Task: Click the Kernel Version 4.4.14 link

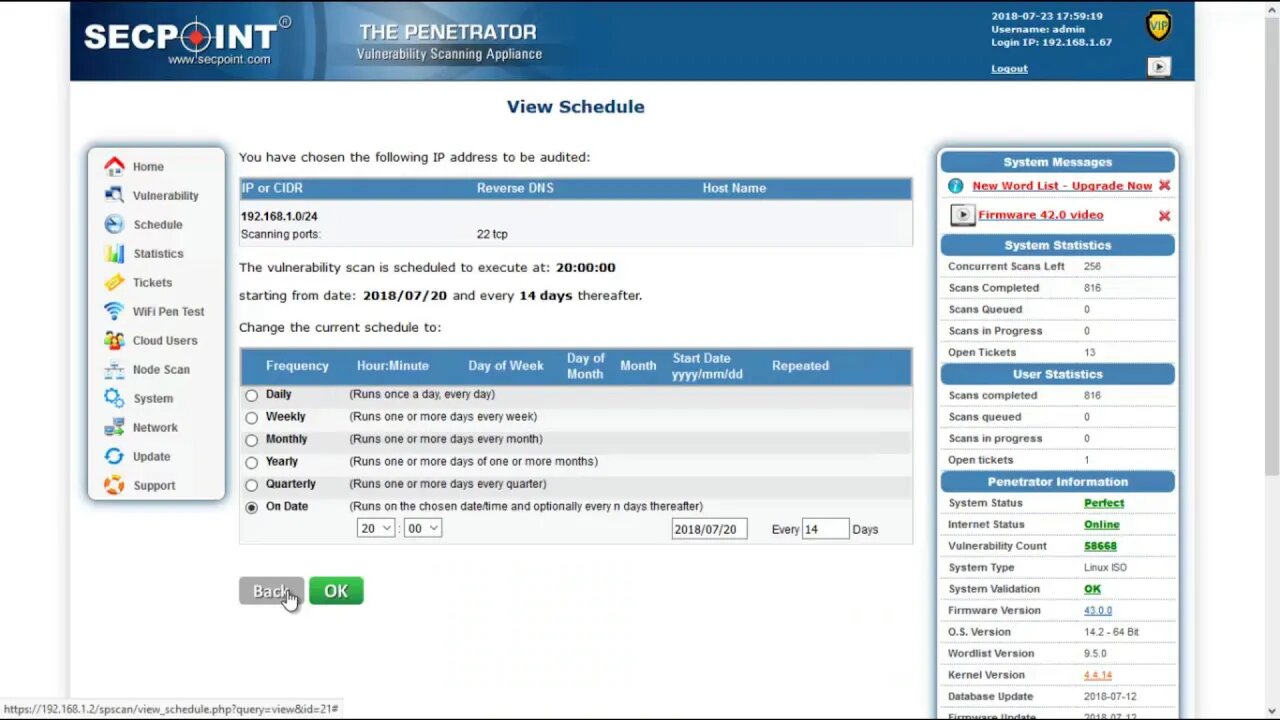Action: pyautogui.click(x=1098, y=675)
